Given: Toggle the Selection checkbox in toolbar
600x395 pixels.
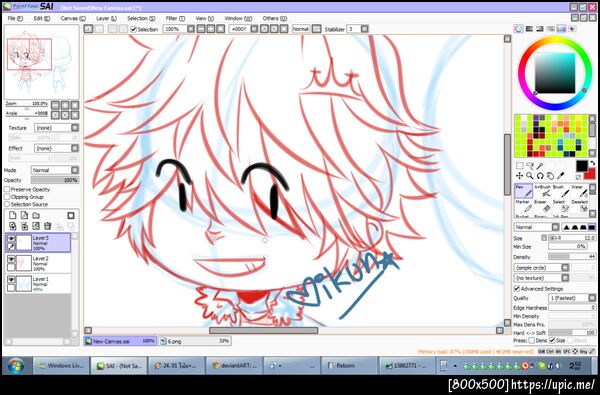Looking at the screenshot, I should 133,29.
